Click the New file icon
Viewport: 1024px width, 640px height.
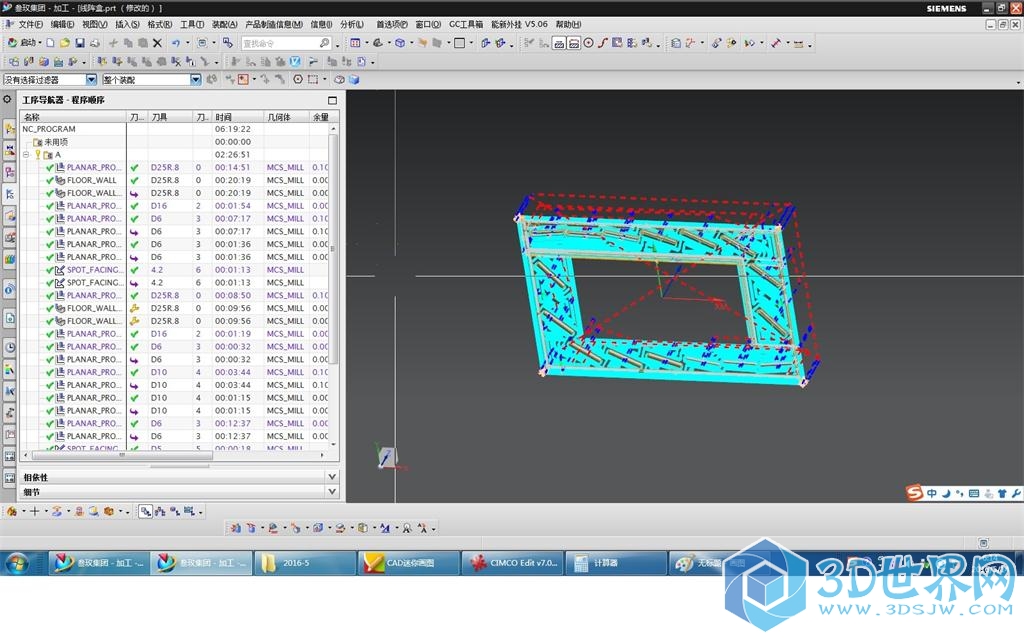50,43
